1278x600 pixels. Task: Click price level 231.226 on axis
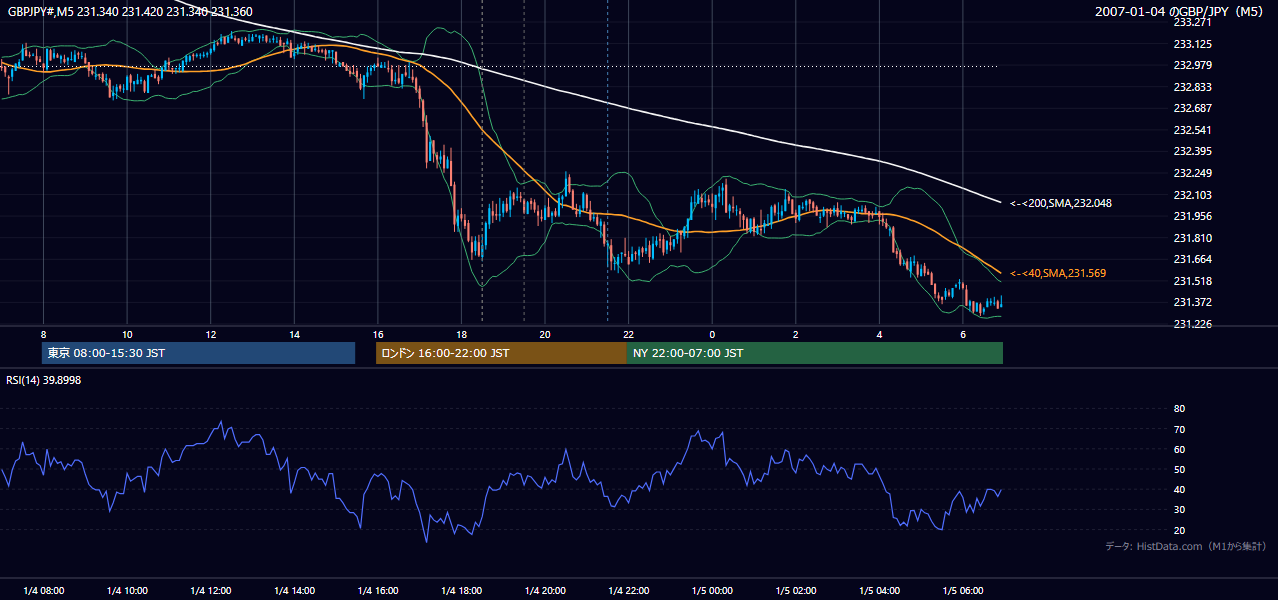pyautogui.click(x=1192, y=324)
